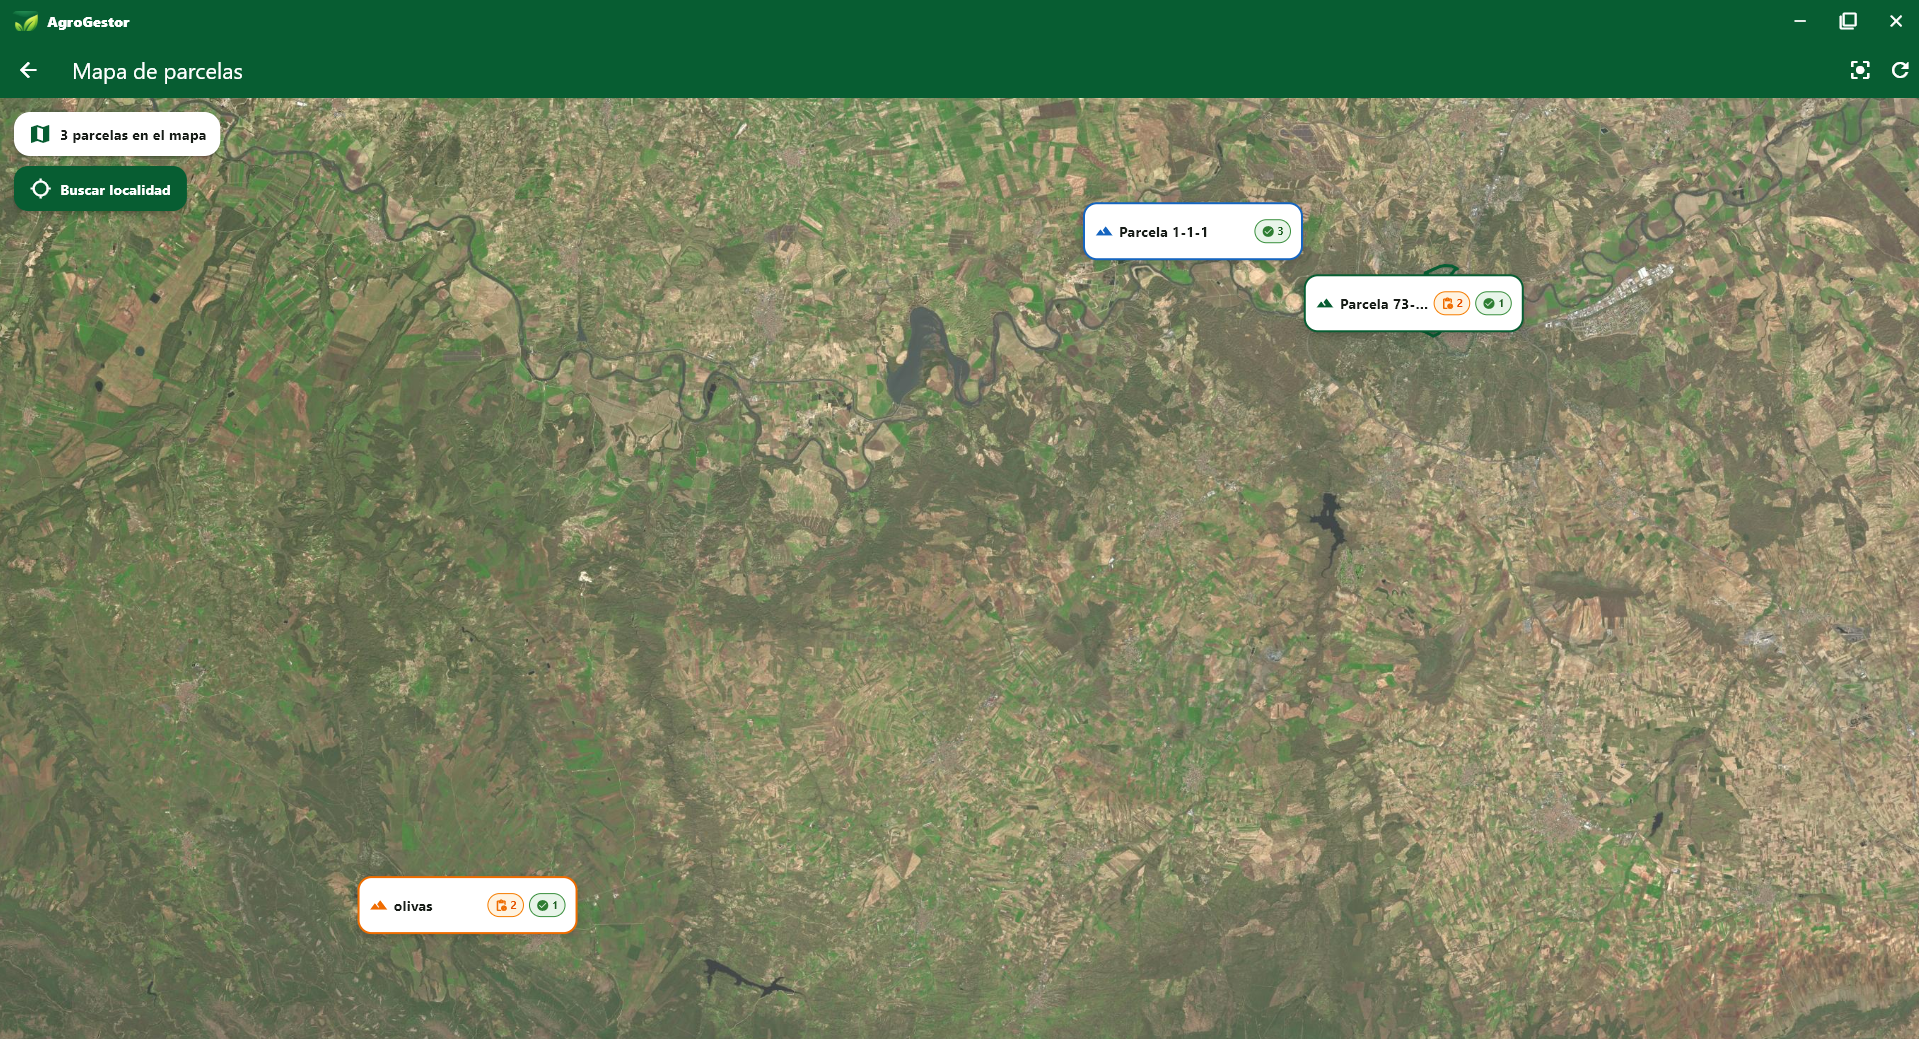The width and height of the screenshot is (1919, 1039).
Task: Click the green completed badge on Parcela 1-1-1
Action: pos(1273,232)
